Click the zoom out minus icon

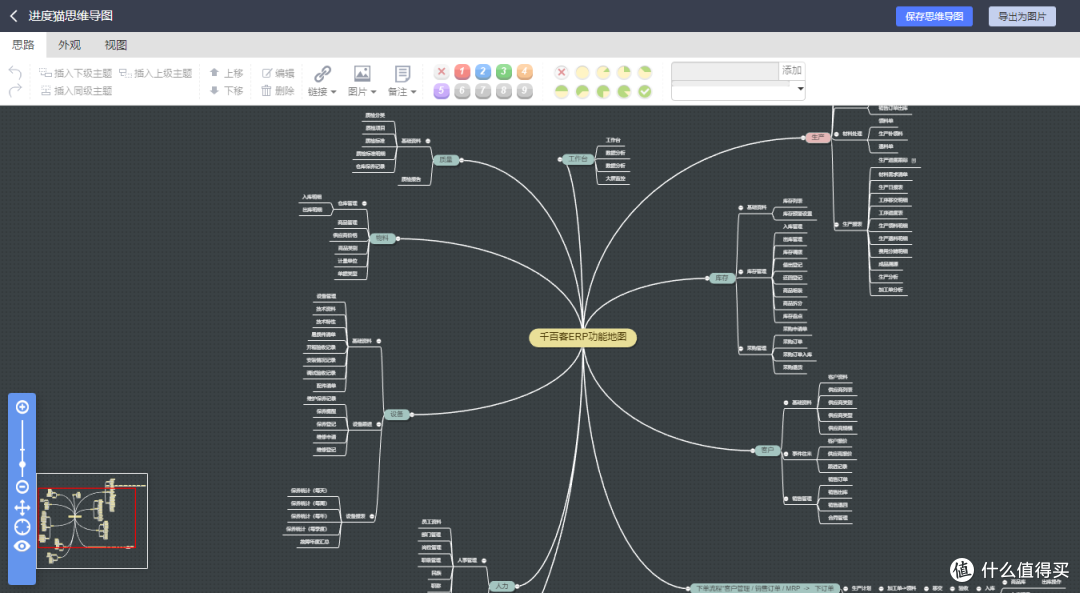click(x=22, y=487)
